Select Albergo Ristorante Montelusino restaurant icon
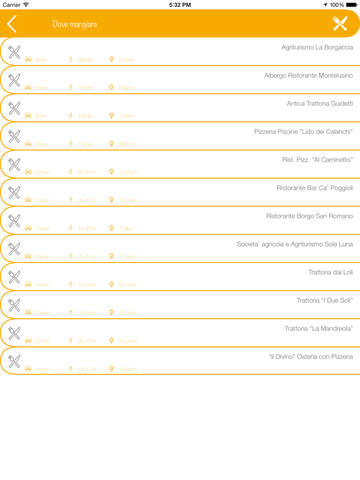Viewport: 360px width, 480px height. pos(14,80)
